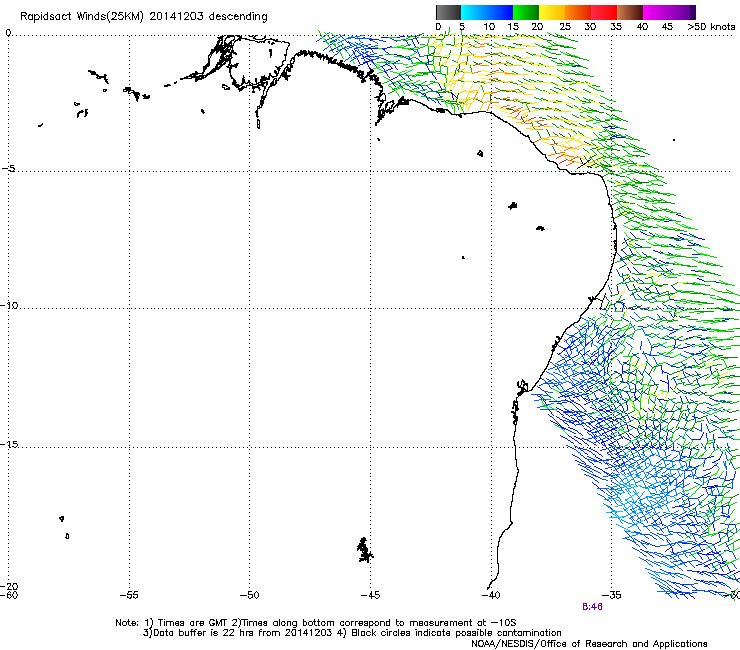
Task: Click the gray 0-5 knots legend segment
Action: click(448, 12)
